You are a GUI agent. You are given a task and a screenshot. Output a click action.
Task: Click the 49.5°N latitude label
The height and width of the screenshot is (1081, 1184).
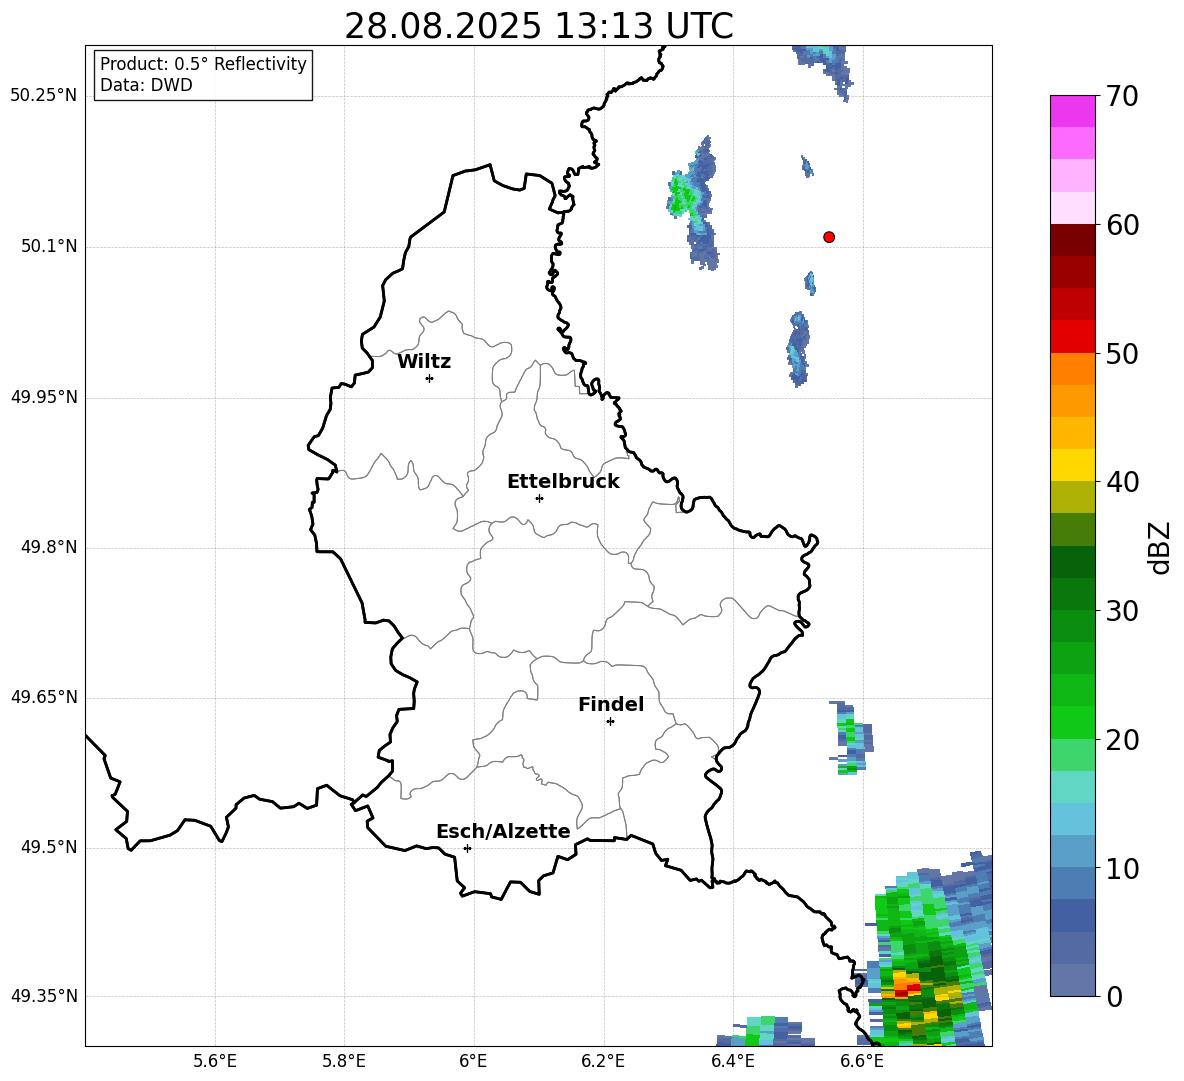pyautogui.click(x=50, y=847)
